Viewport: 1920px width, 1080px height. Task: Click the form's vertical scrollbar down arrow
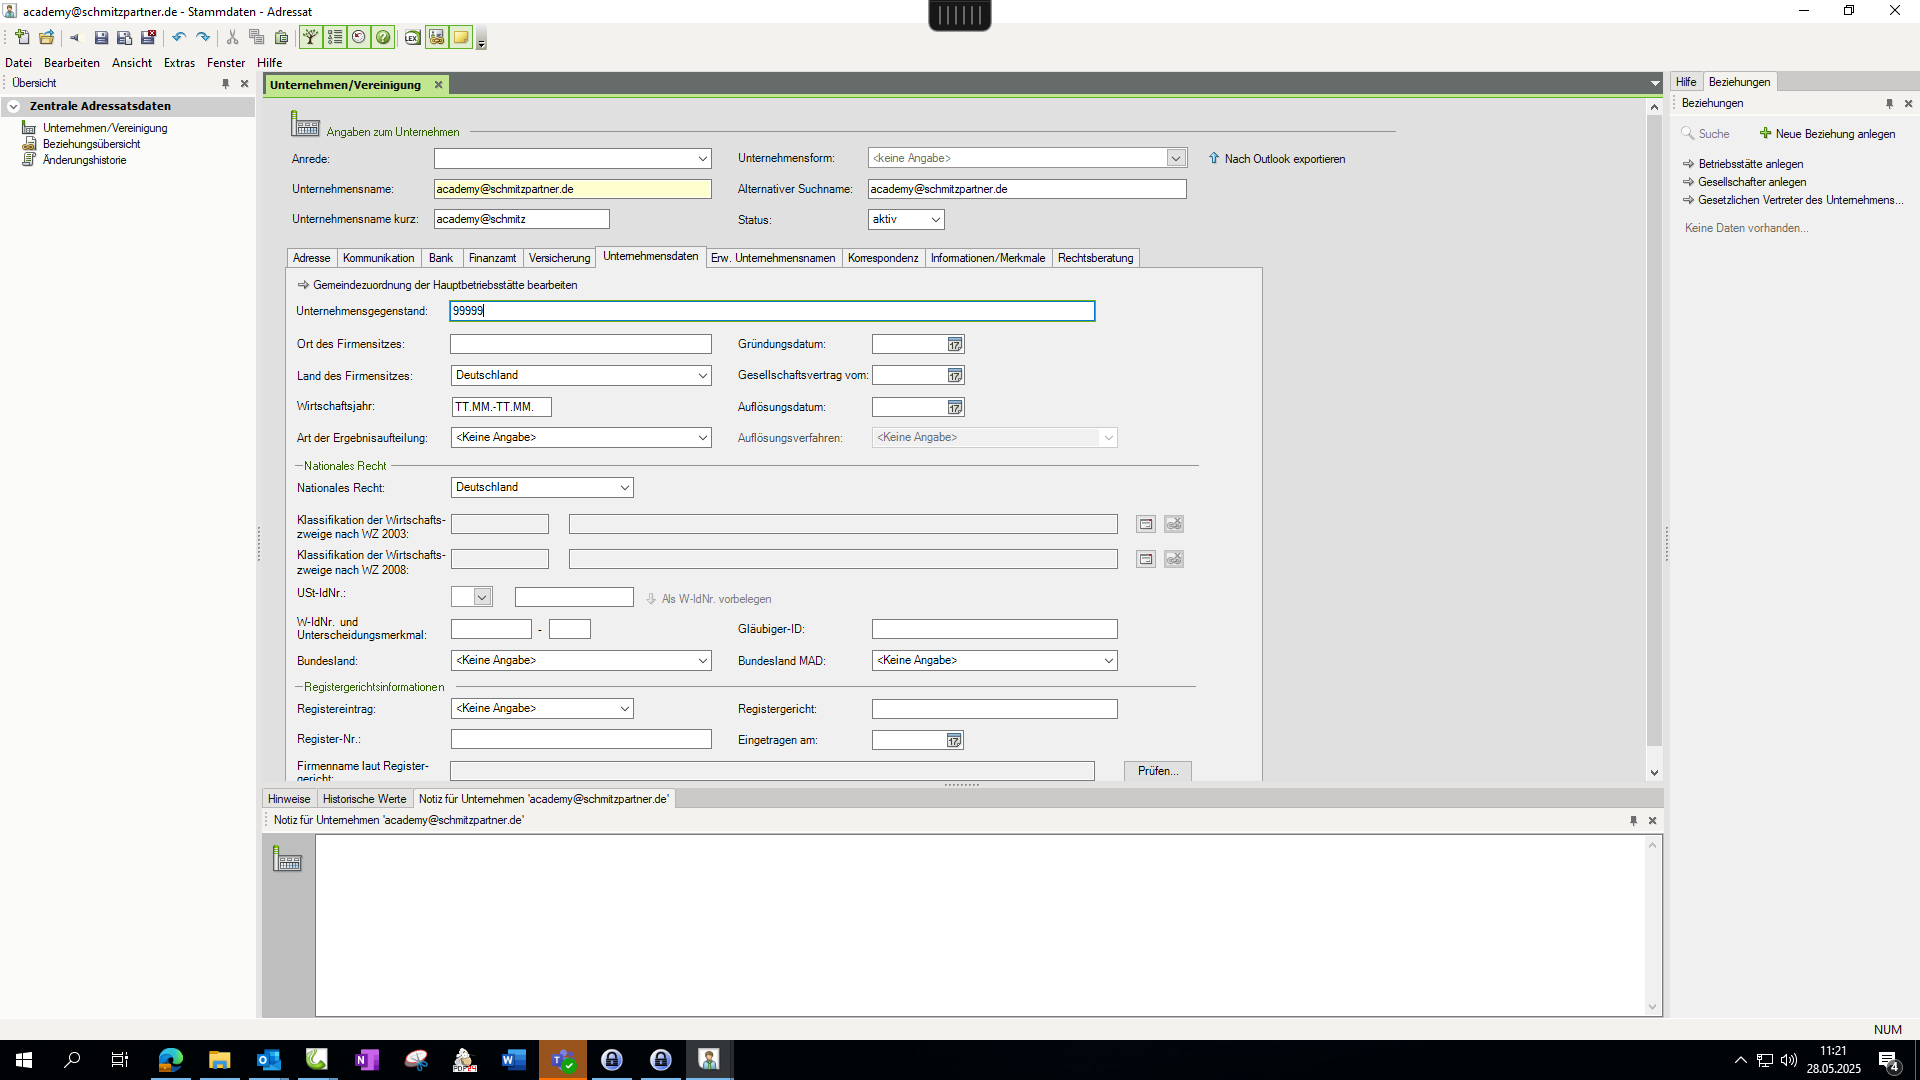tap(1654, 772)
